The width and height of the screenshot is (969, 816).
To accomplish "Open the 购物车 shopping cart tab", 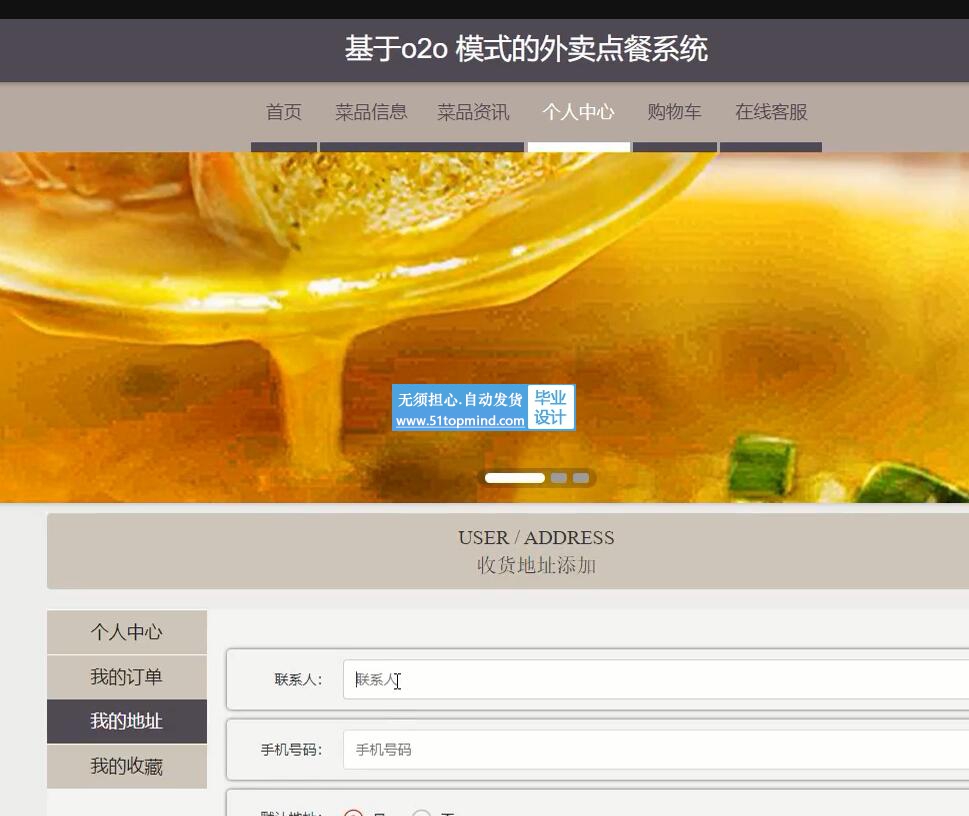I will click(x=674, y=113).
